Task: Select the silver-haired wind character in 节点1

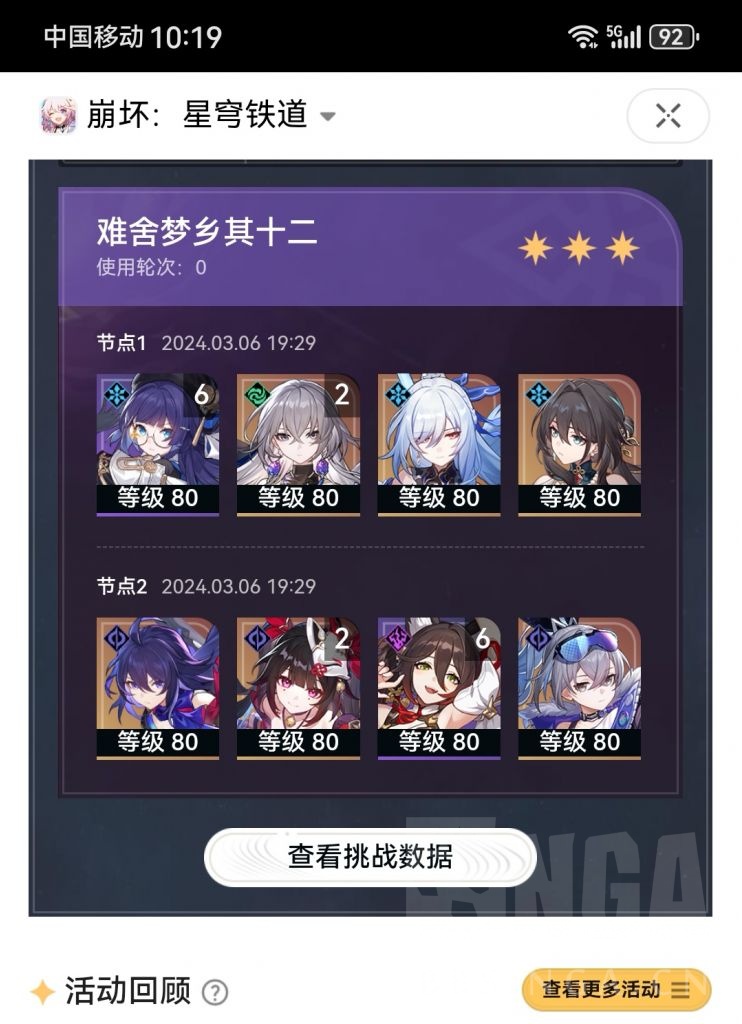Action: tap(298, 445)
